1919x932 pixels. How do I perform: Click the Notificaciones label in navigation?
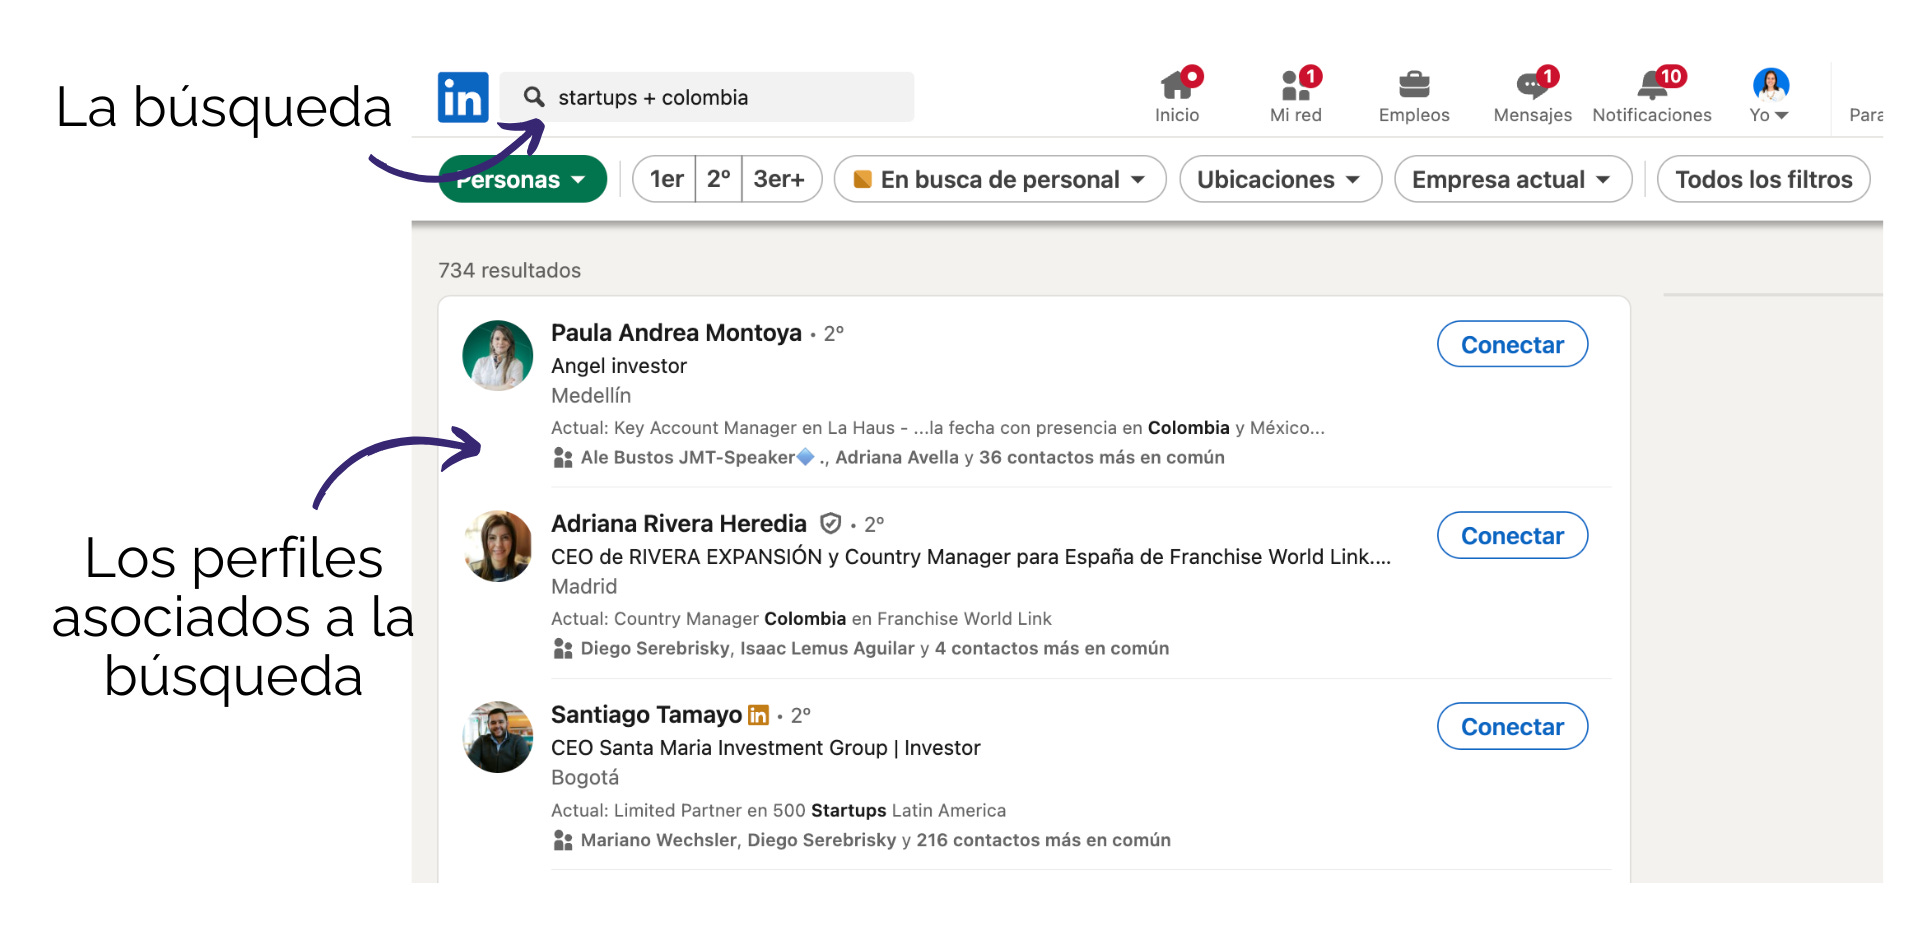click(1652, 115)
